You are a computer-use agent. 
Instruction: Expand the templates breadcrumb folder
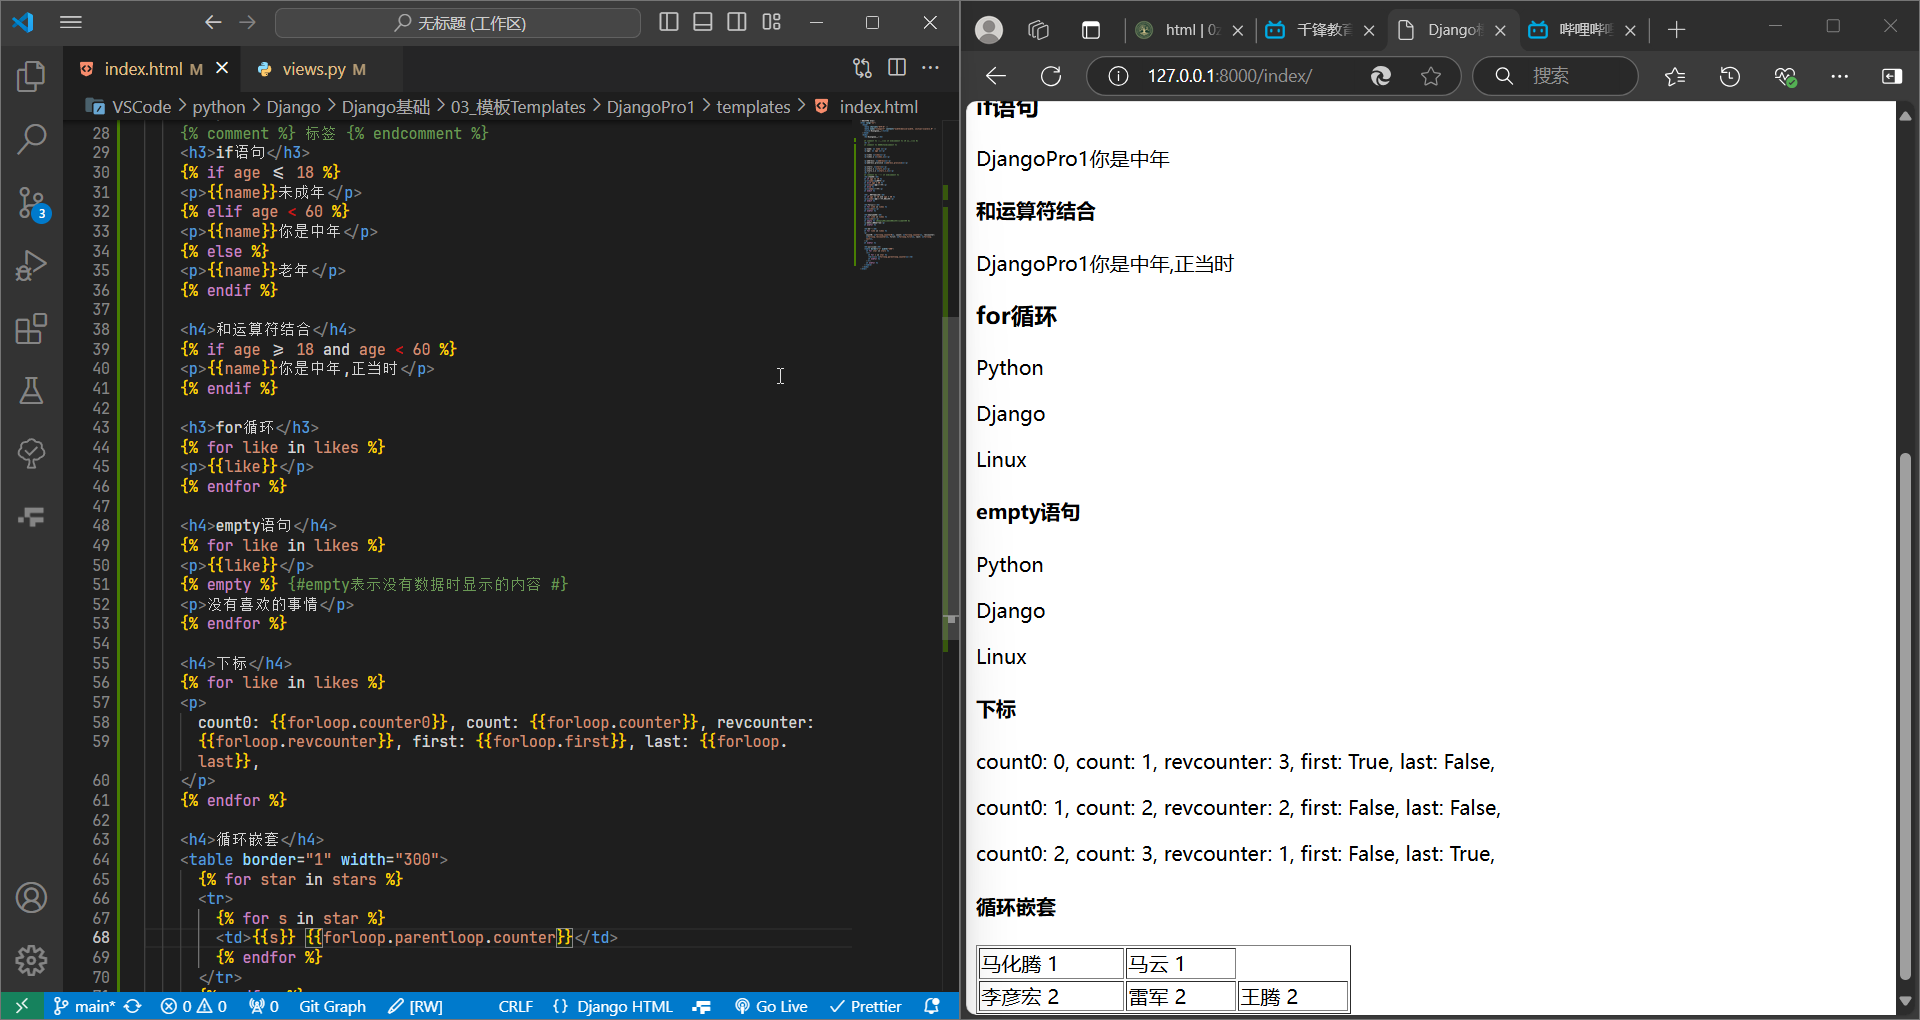click(752, 107)
